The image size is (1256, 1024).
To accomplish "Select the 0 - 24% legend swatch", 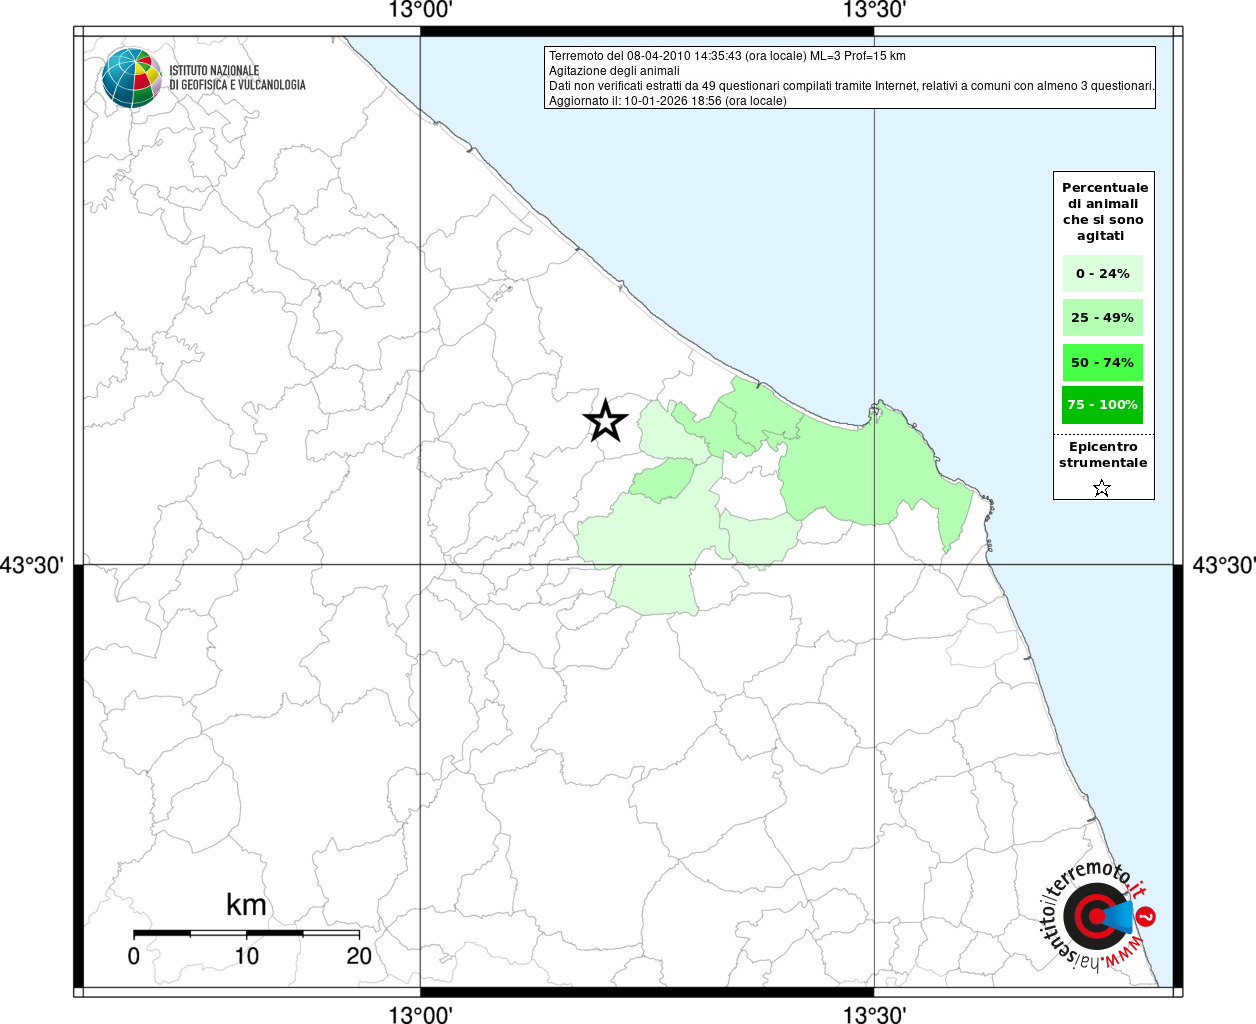I will 1103,274.
